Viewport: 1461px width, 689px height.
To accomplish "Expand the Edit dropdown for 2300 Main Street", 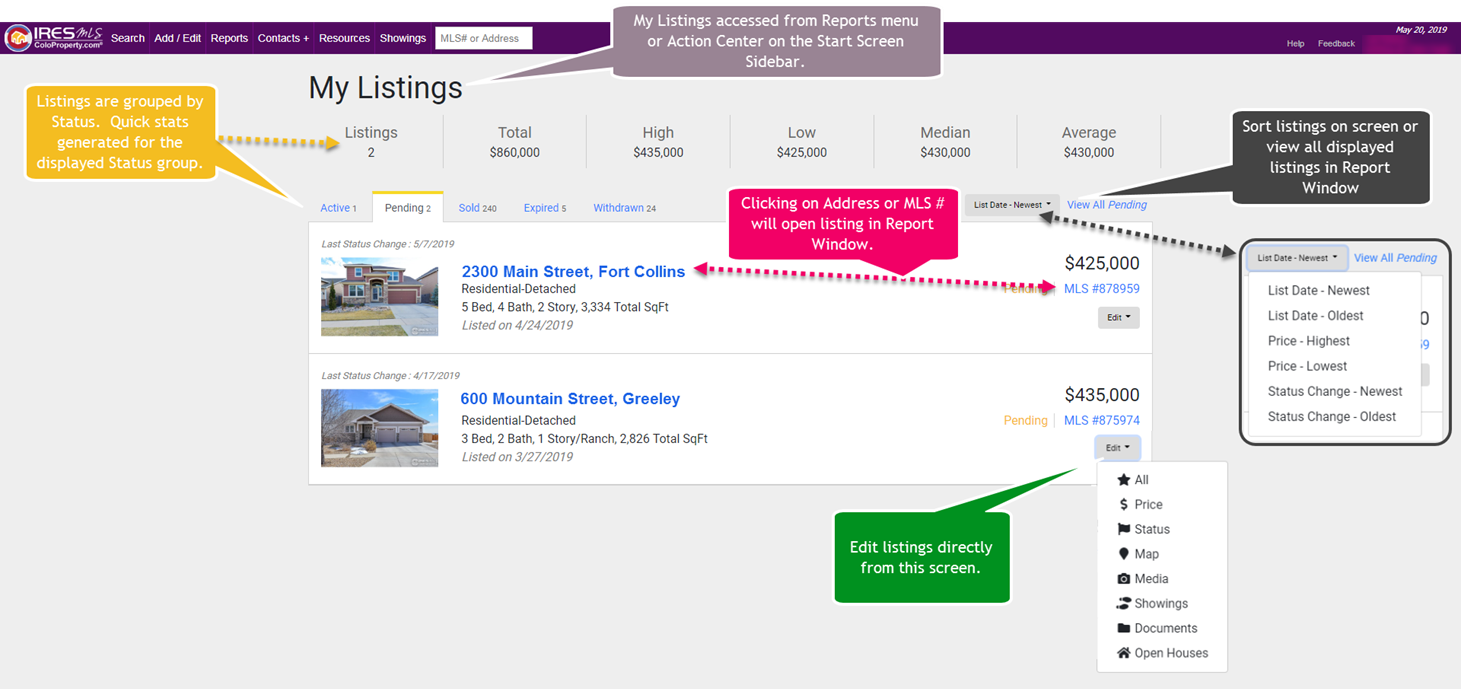I will click(1117, 317).
